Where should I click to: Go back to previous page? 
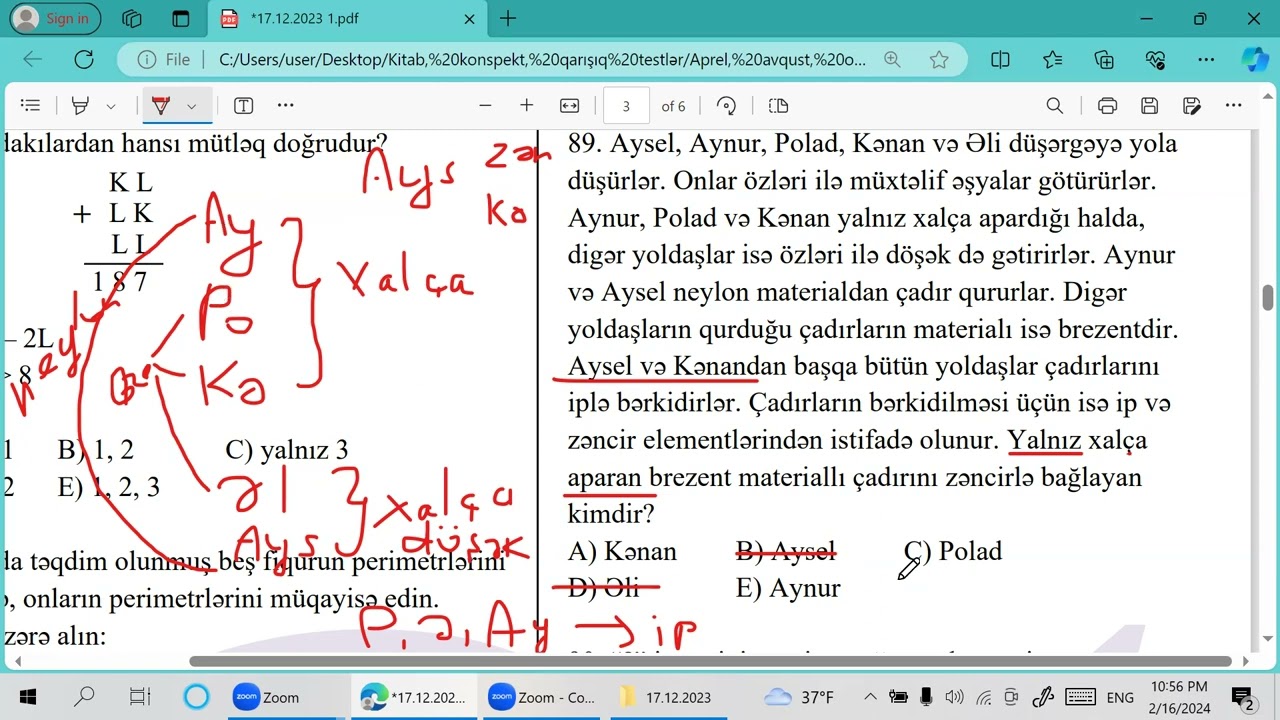pyautogui.click(x=33, y=60)
